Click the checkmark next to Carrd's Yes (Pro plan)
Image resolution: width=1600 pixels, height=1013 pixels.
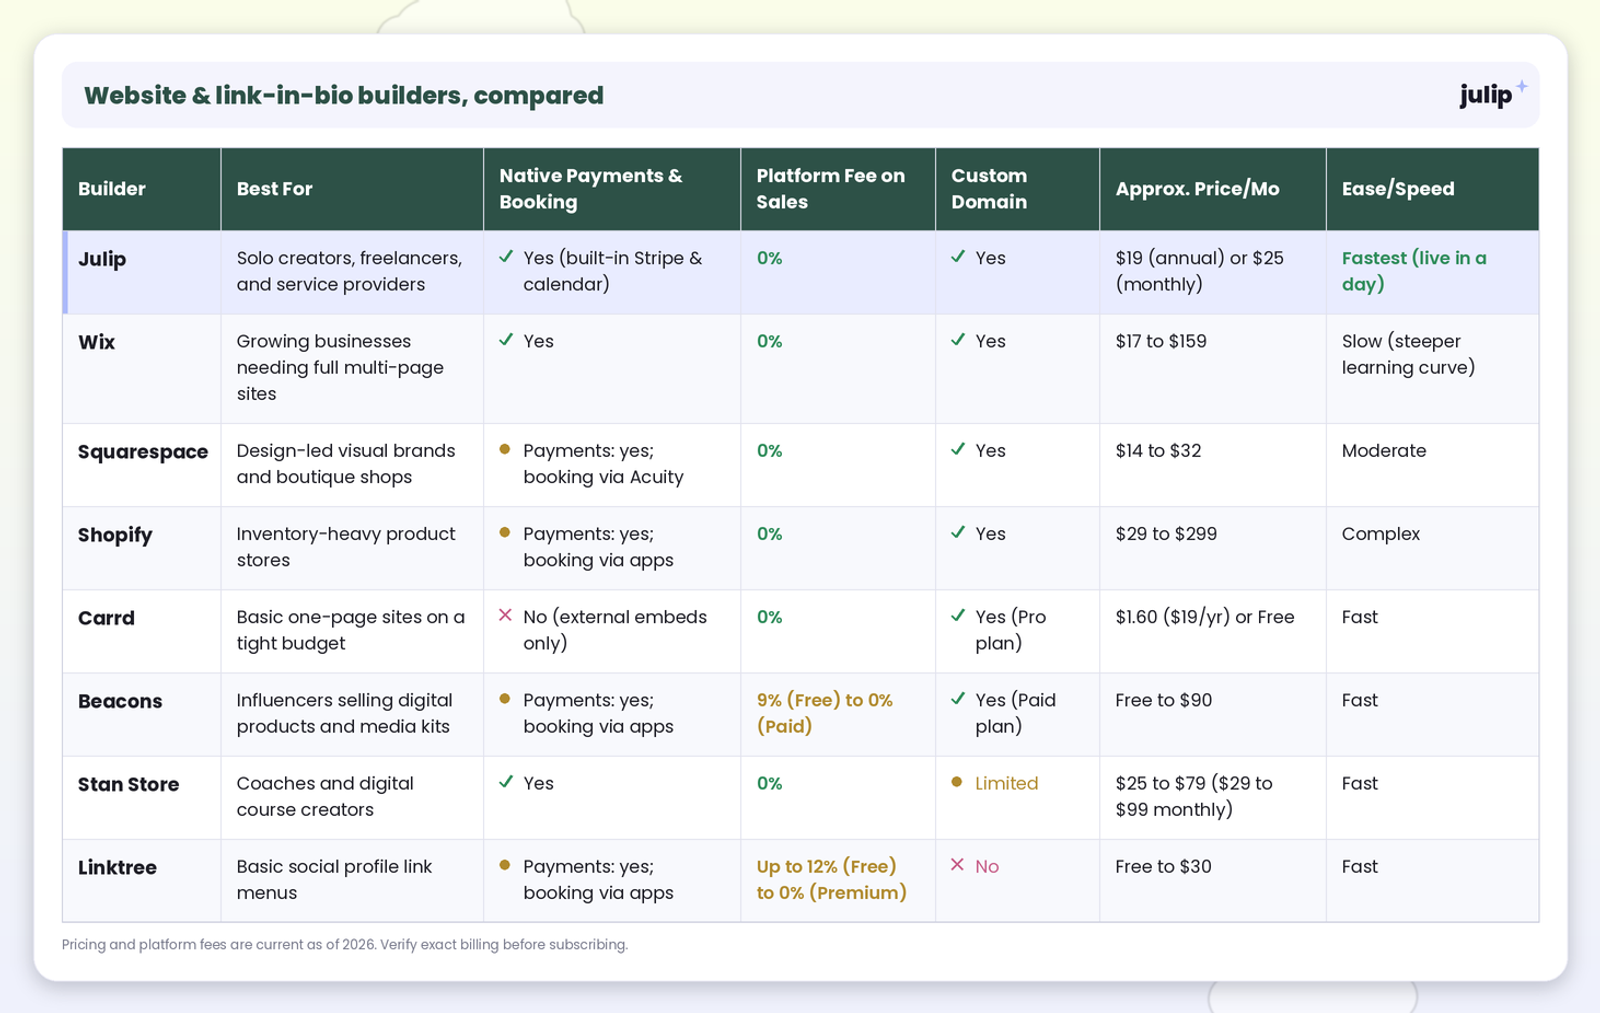pyautogui.click(x=958, y=616)
